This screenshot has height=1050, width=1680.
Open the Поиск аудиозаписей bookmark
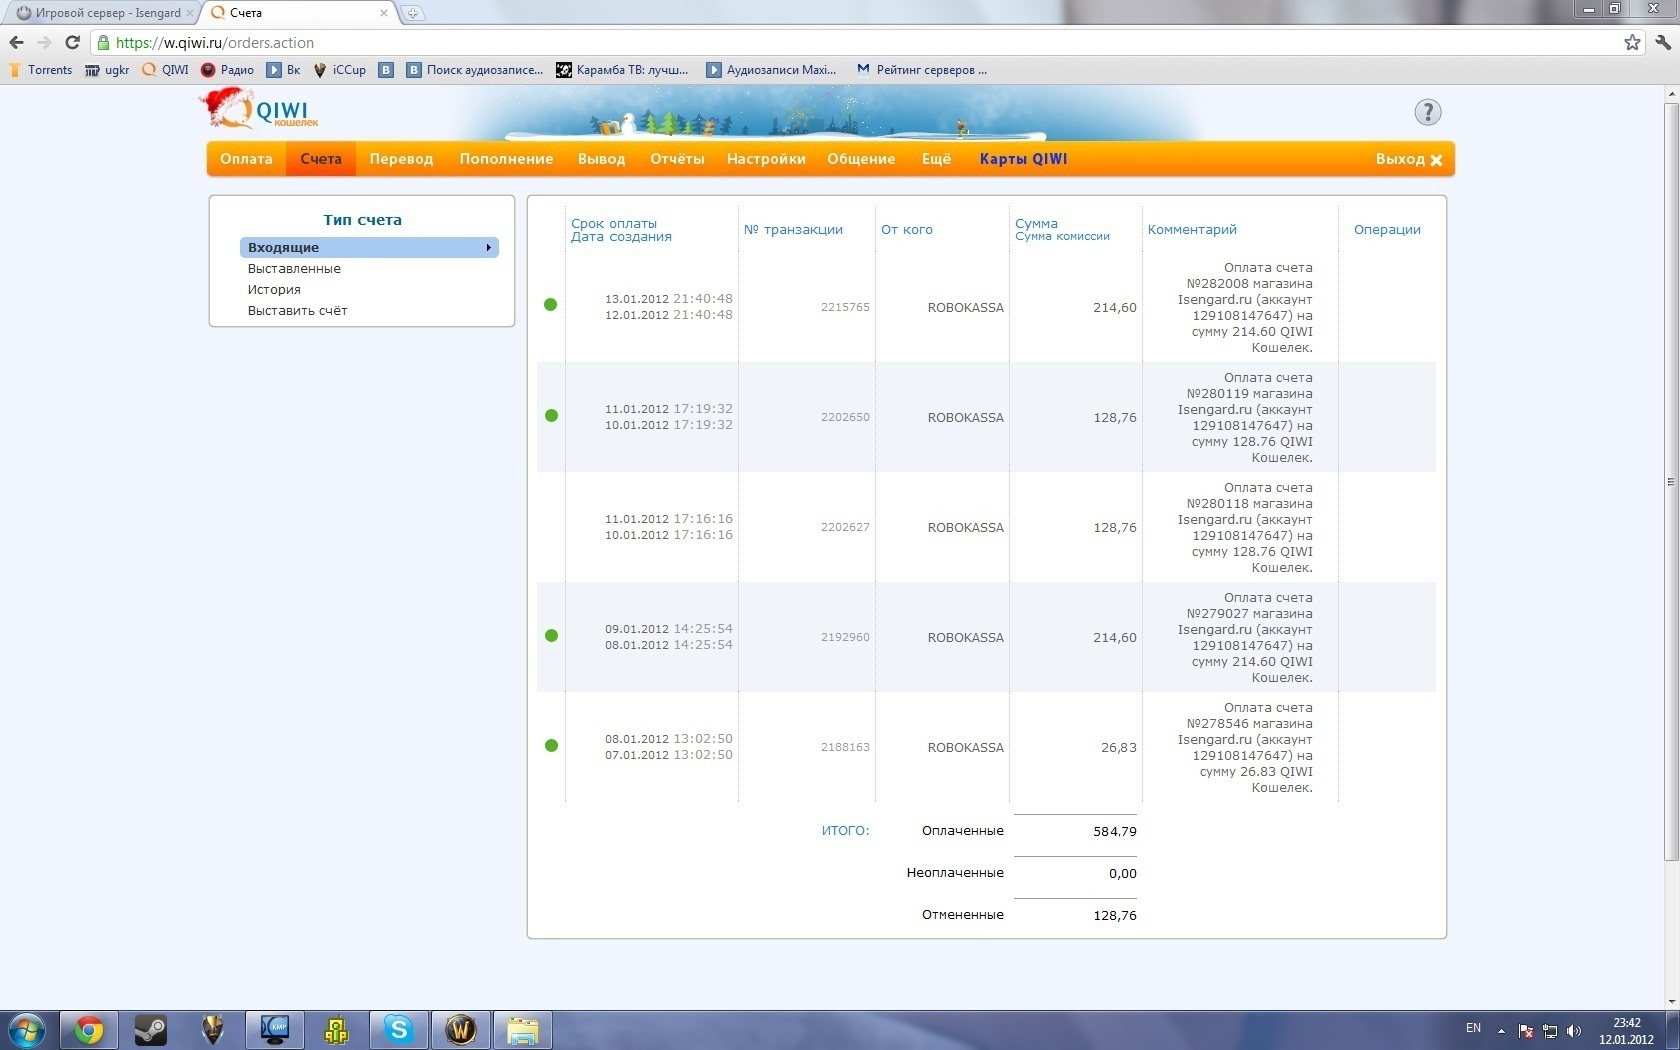475,70
